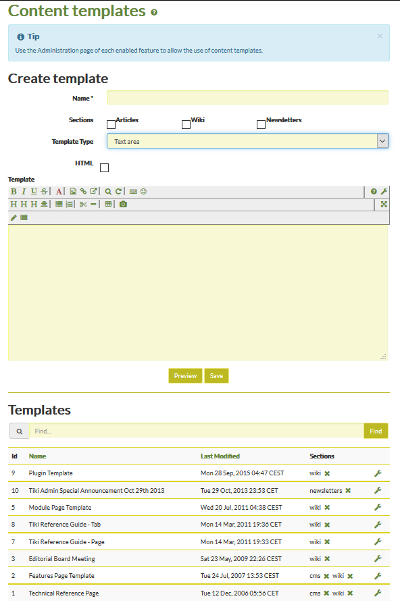Click the find magnifier toolbar icon
Viewport: 400px width, 609px height.
point(108,191)
